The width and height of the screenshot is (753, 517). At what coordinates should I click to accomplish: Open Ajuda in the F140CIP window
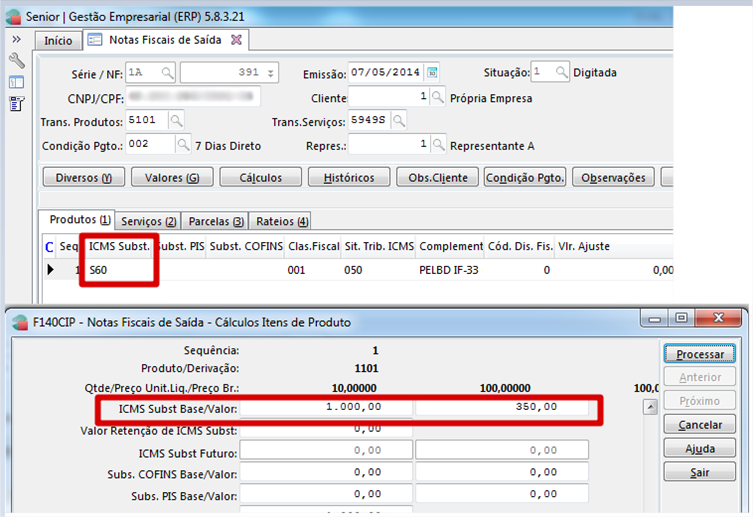point(700,449)
